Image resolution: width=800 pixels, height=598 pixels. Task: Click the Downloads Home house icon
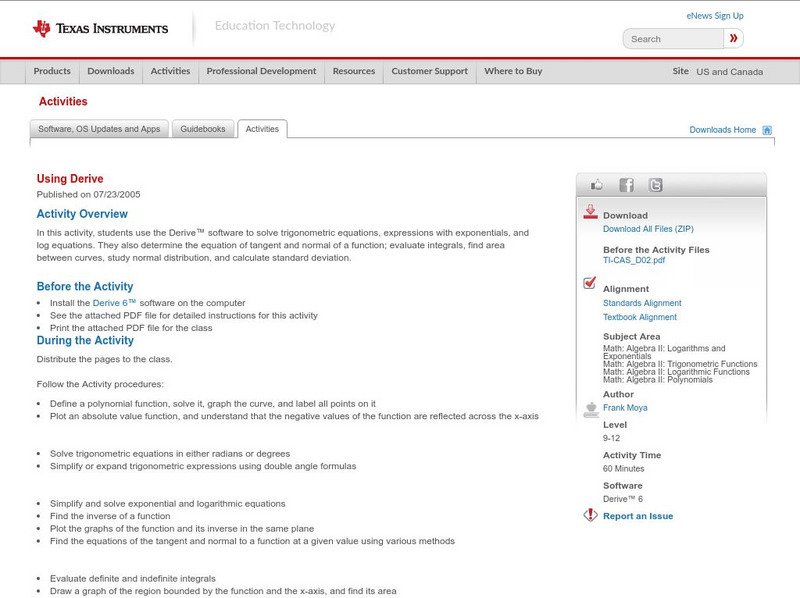(767, 130)
